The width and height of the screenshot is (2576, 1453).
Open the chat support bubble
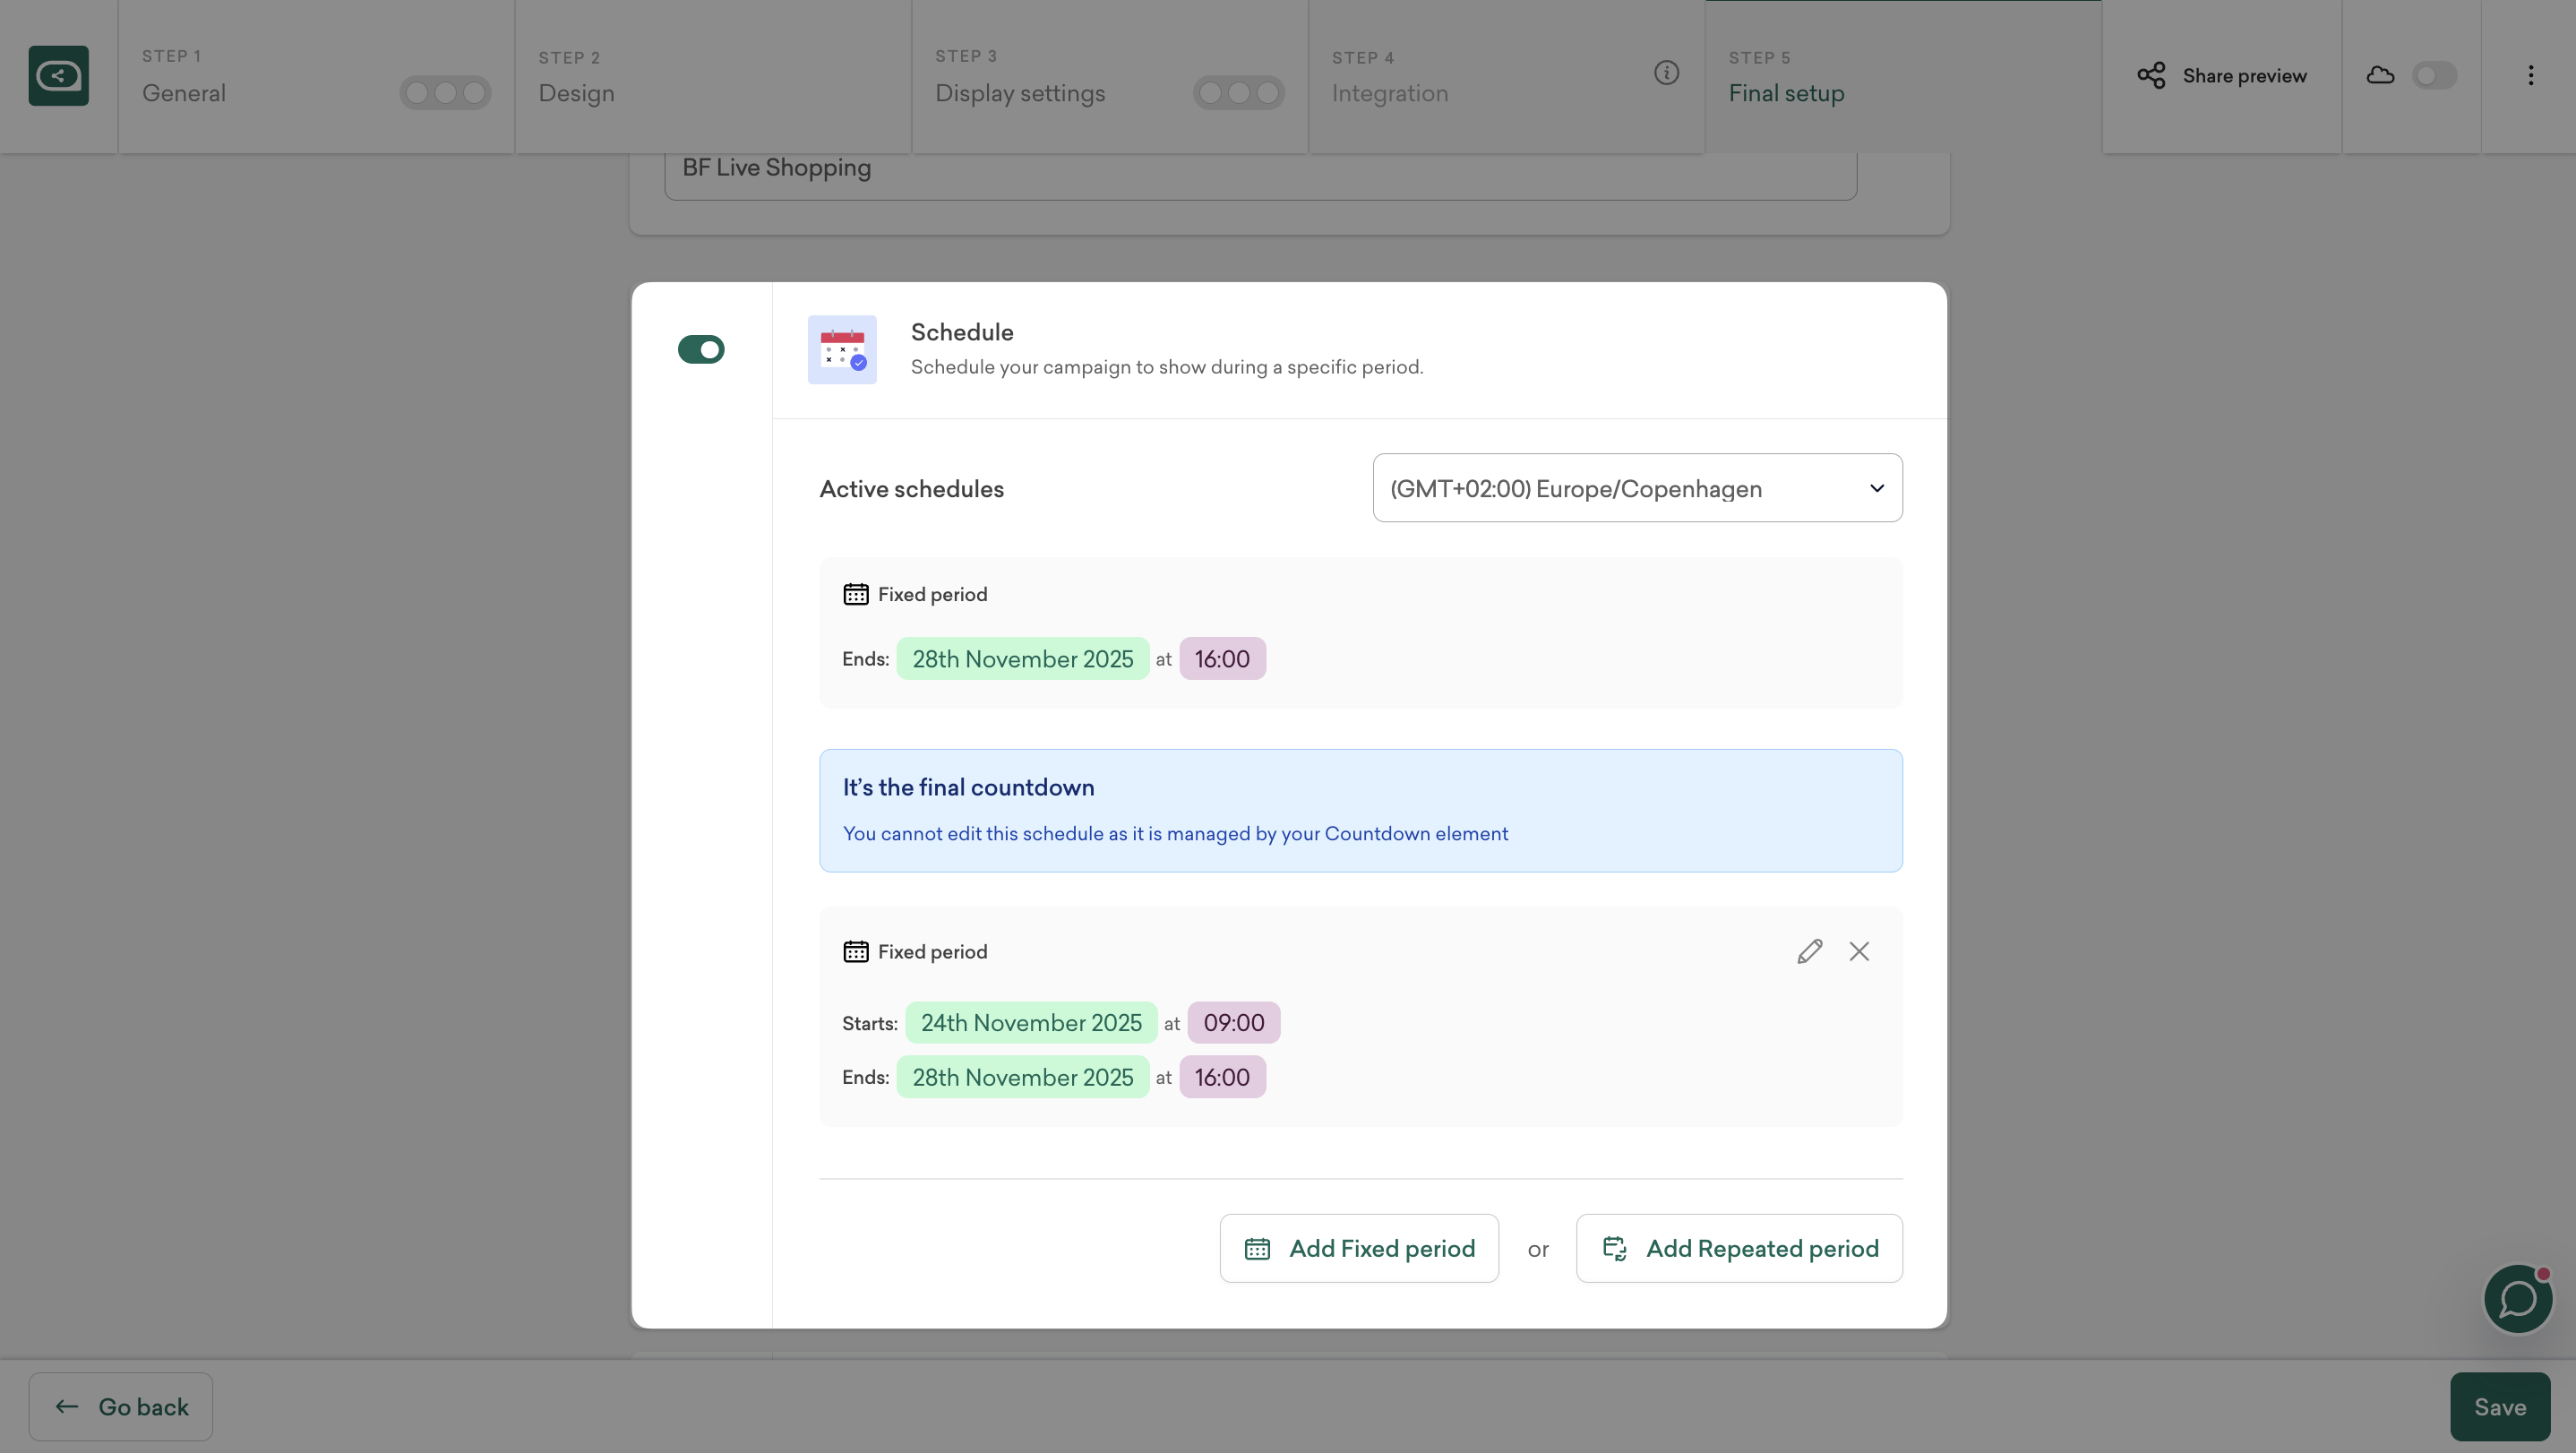(2517, 1299)
